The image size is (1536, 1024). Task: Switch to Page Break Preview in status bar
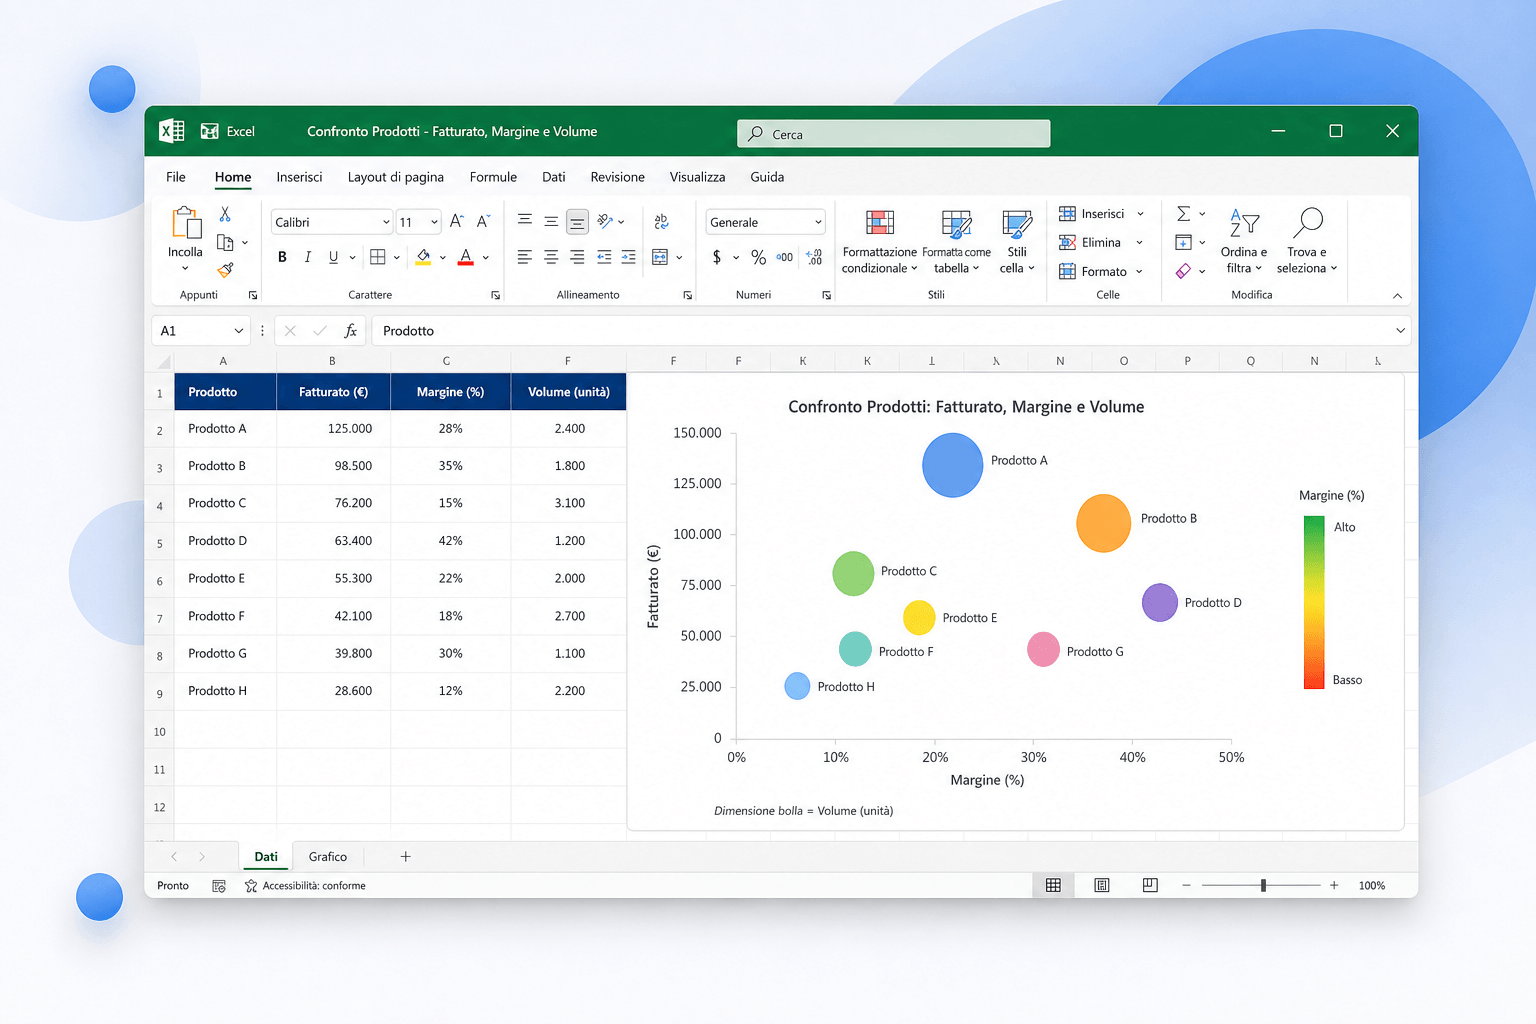[1150, 885]
